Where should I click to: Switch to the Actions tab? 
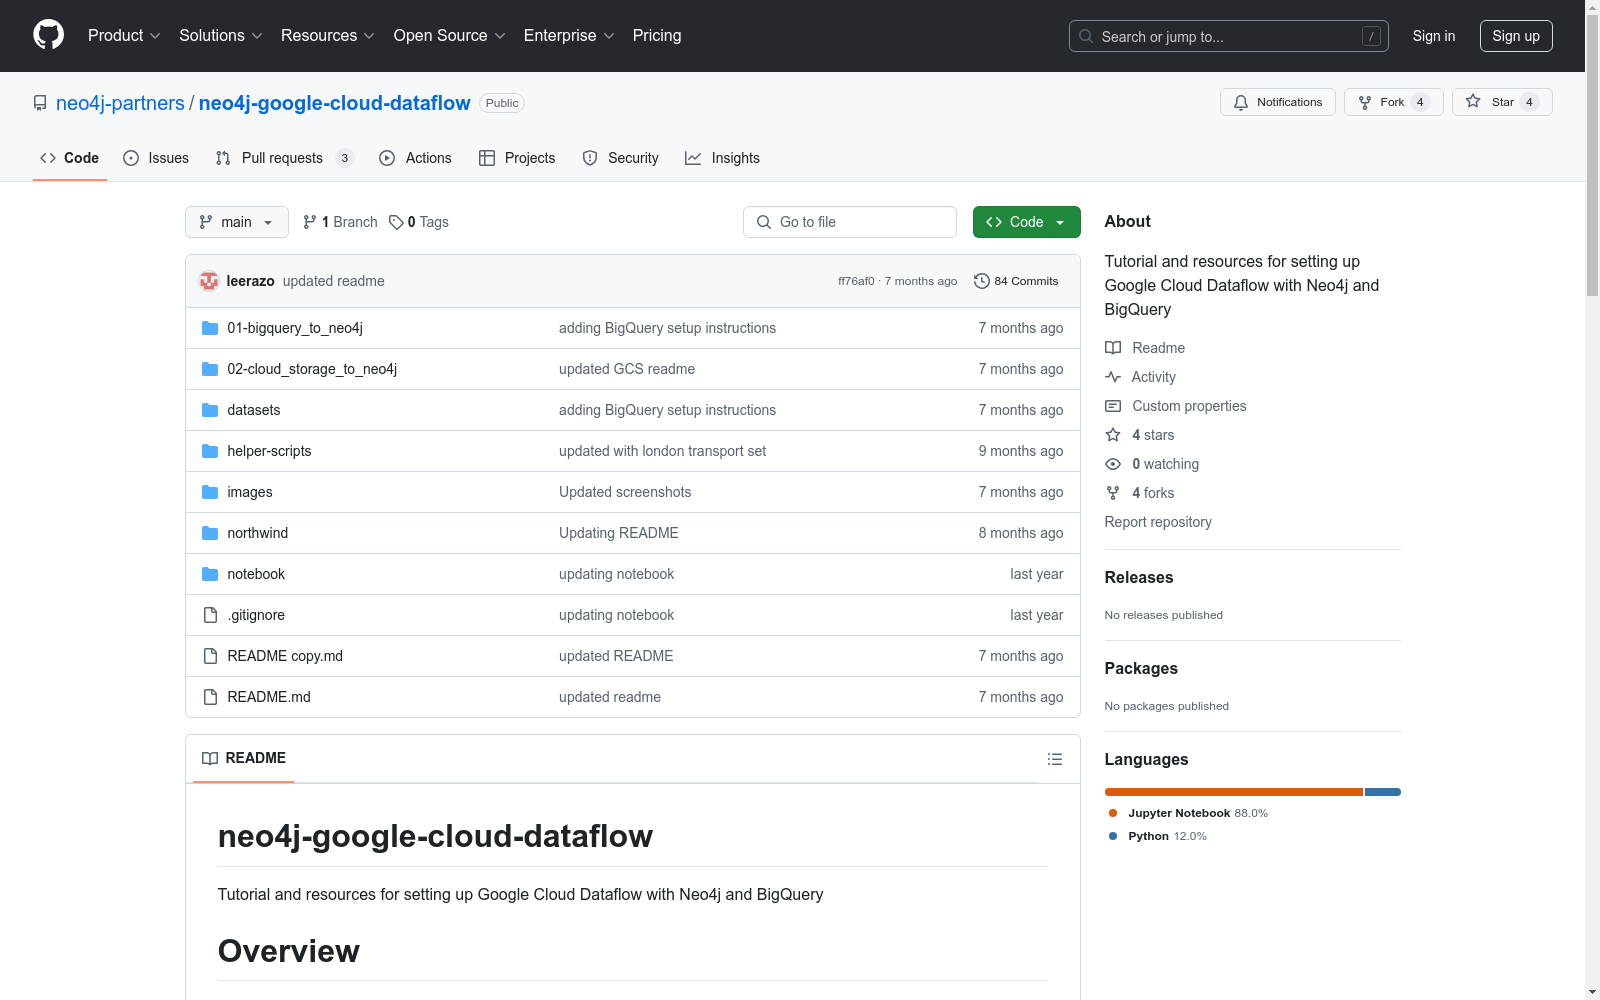click(415, 158)
